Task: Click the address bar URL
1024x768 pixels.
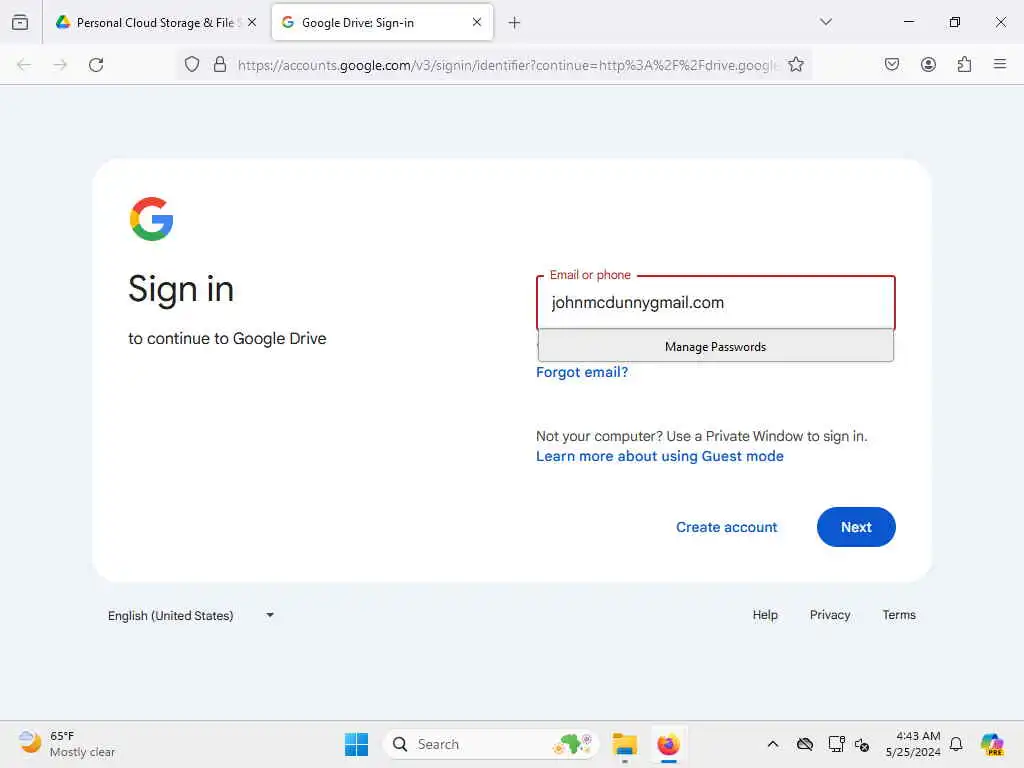Action: [x=506, y=65]
